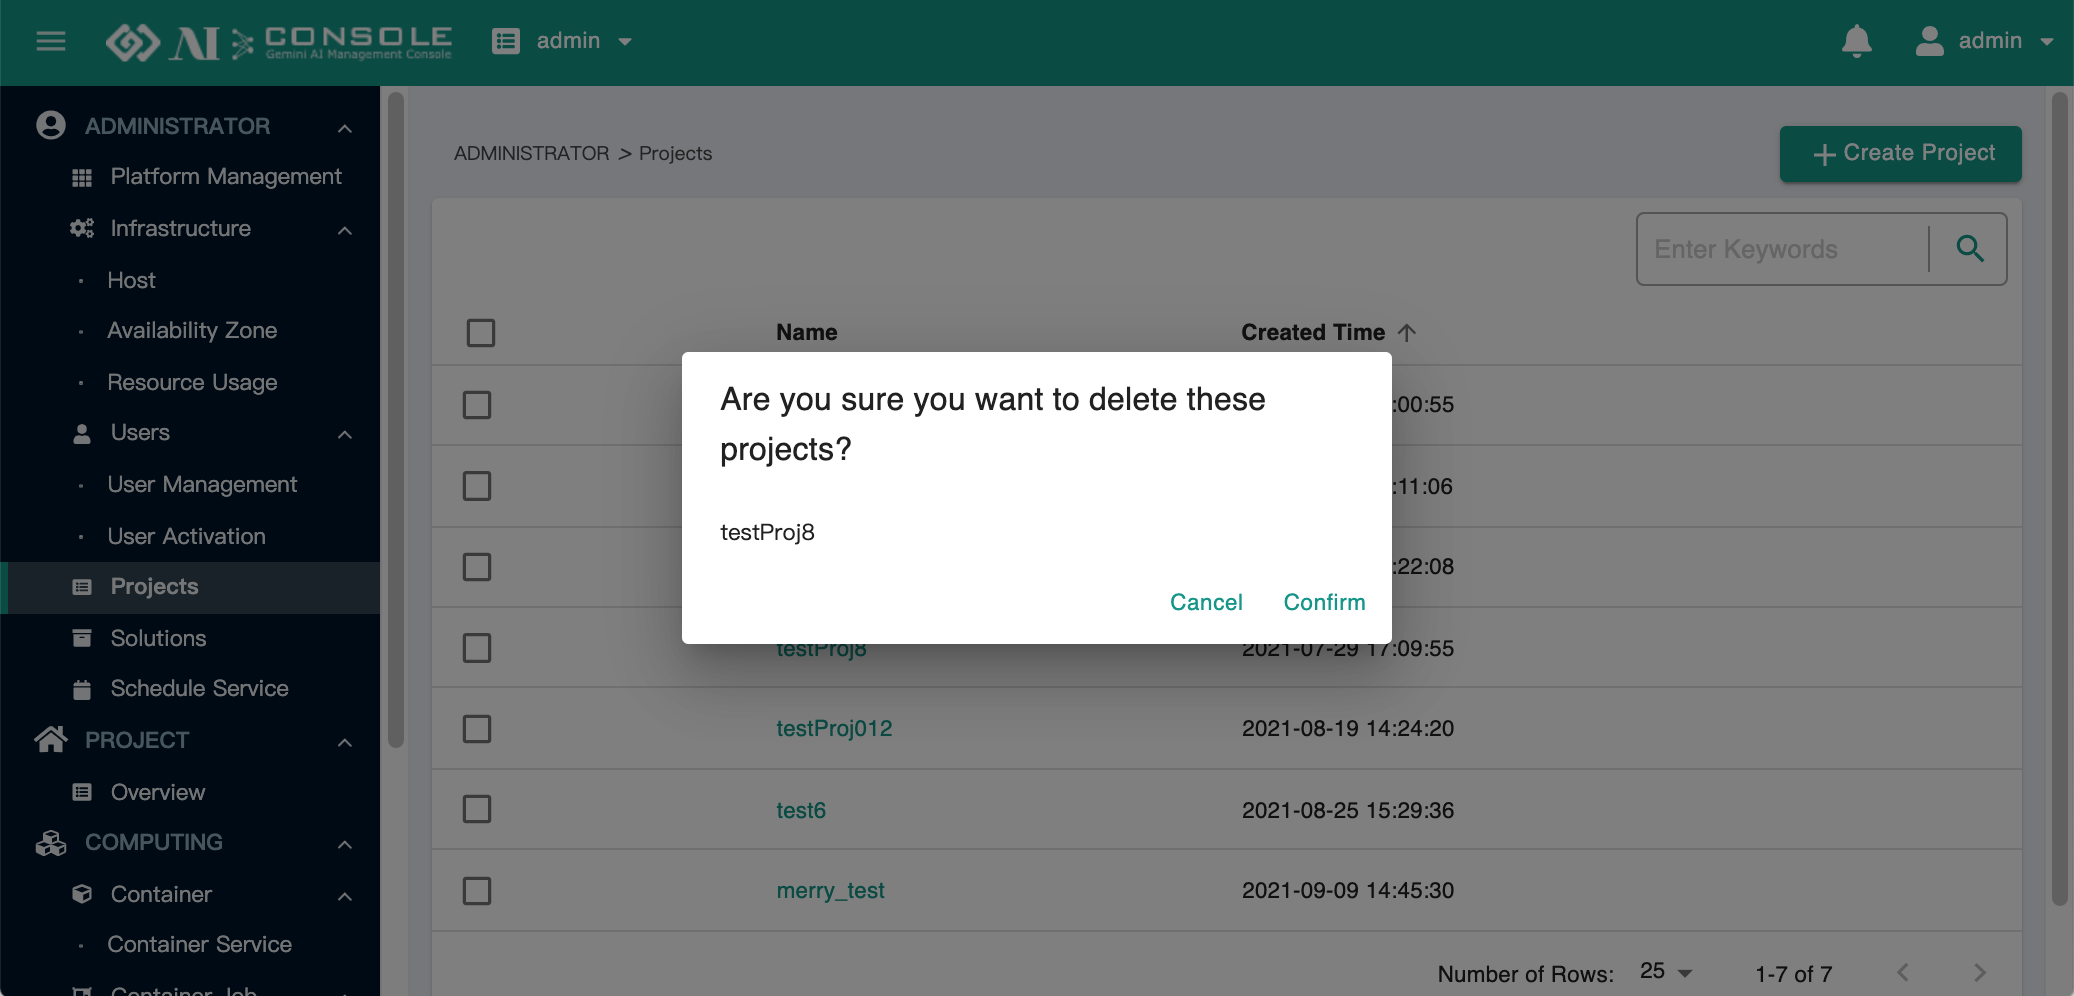
Task: Open the test6 project link
Action: [x=801, y=810]
